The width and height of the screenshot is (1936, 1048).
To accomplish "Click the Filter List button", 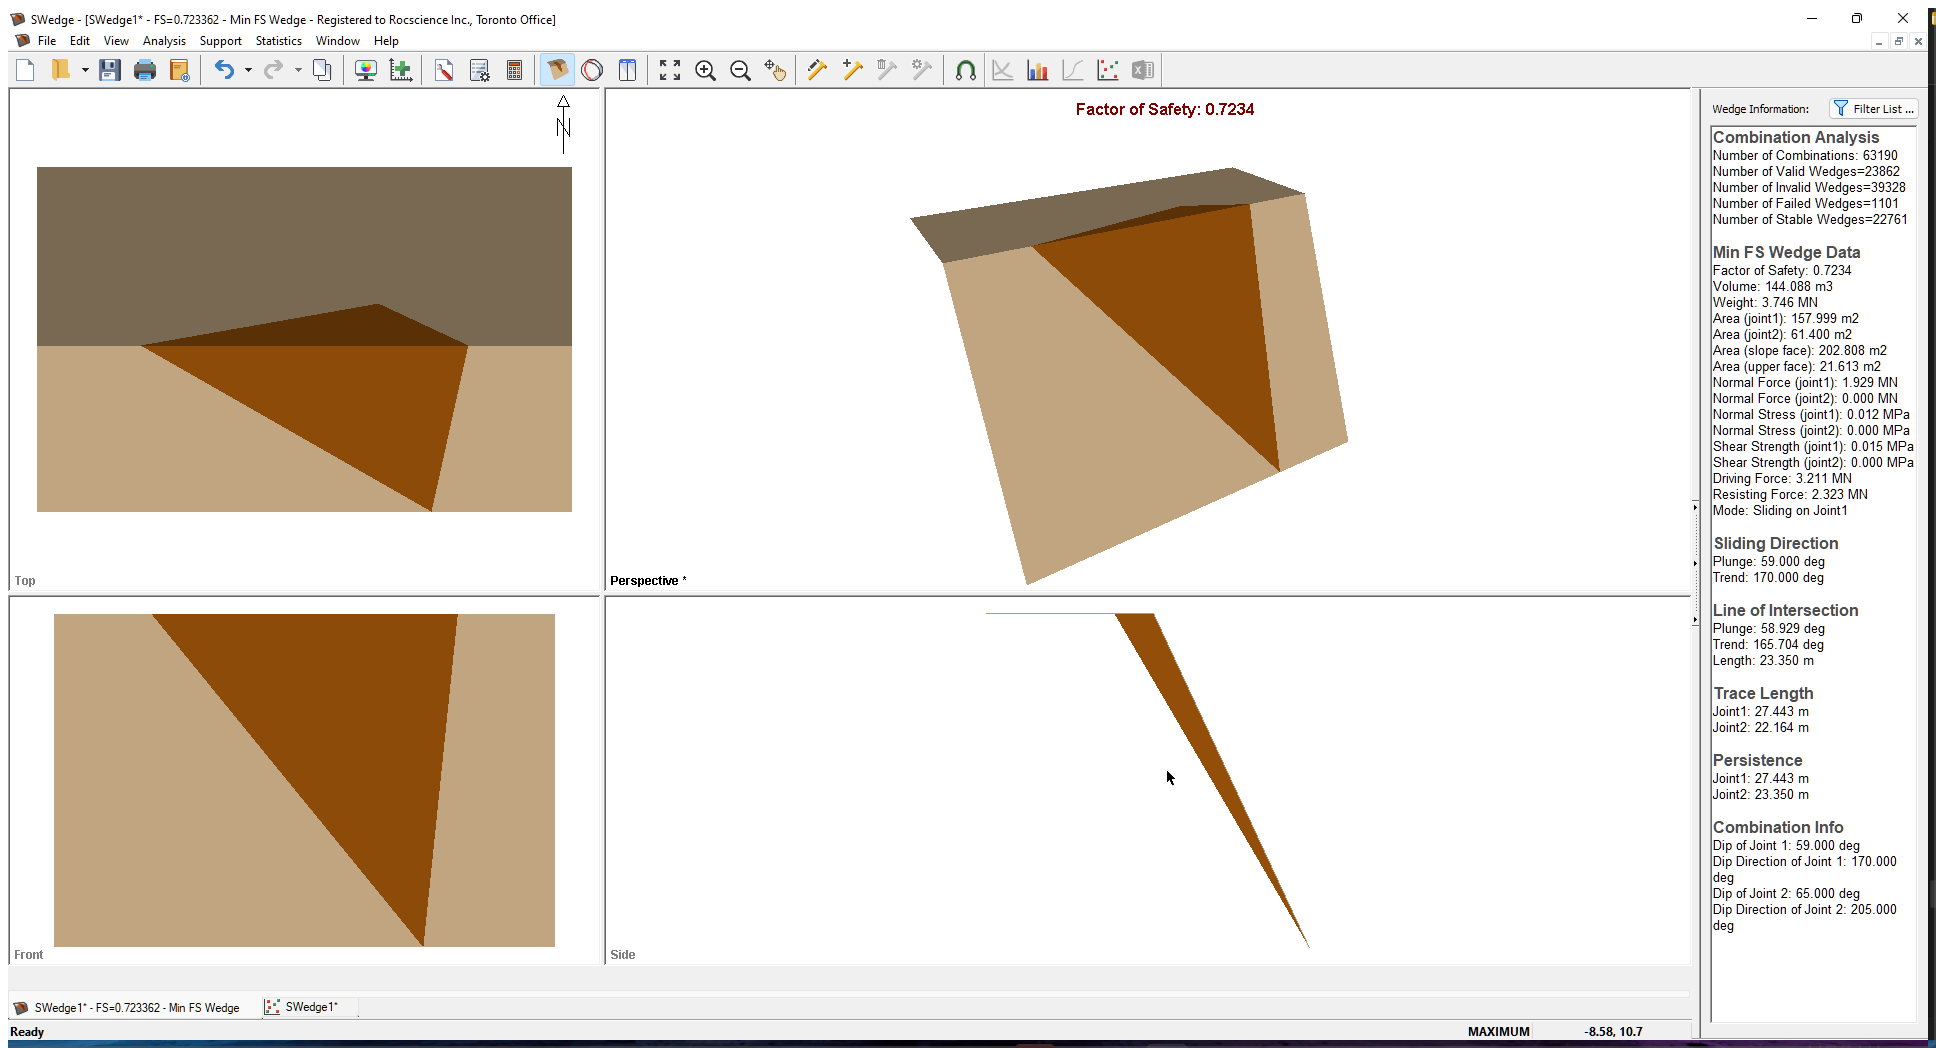I will pos(1873,109).
